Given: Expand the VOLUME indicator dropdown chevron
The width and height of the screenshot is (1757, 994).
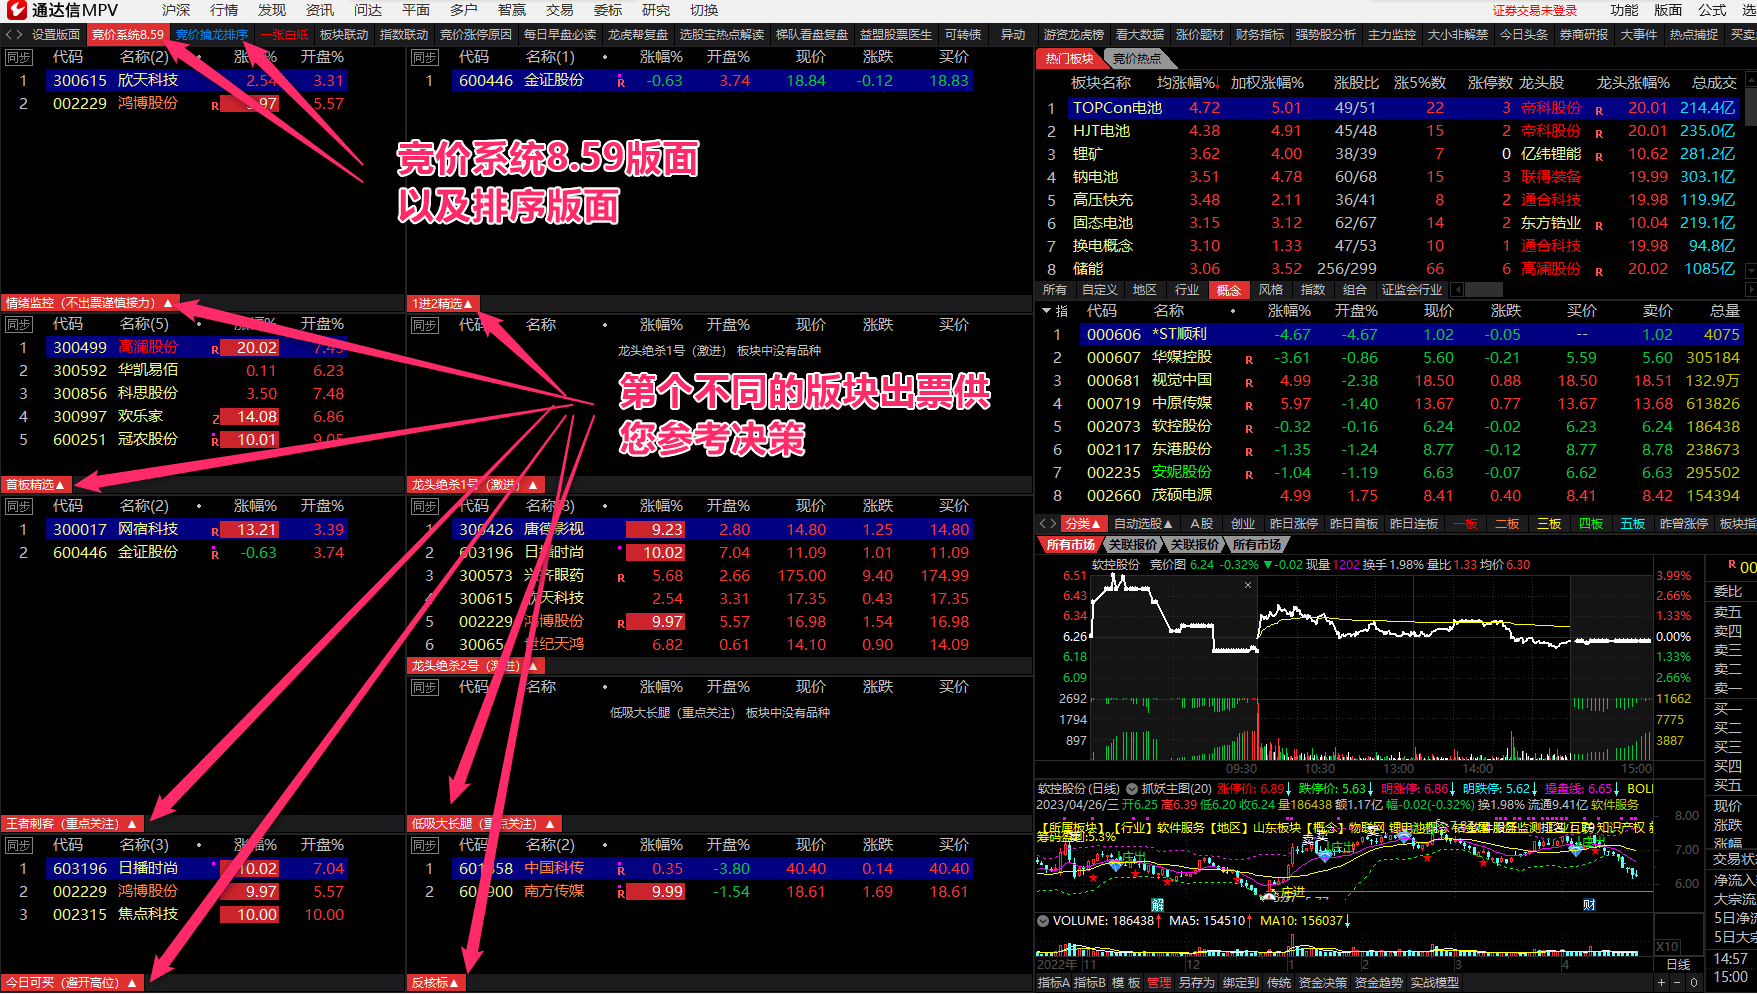Looking at the screenshot, I should (x=1043, y=921).
